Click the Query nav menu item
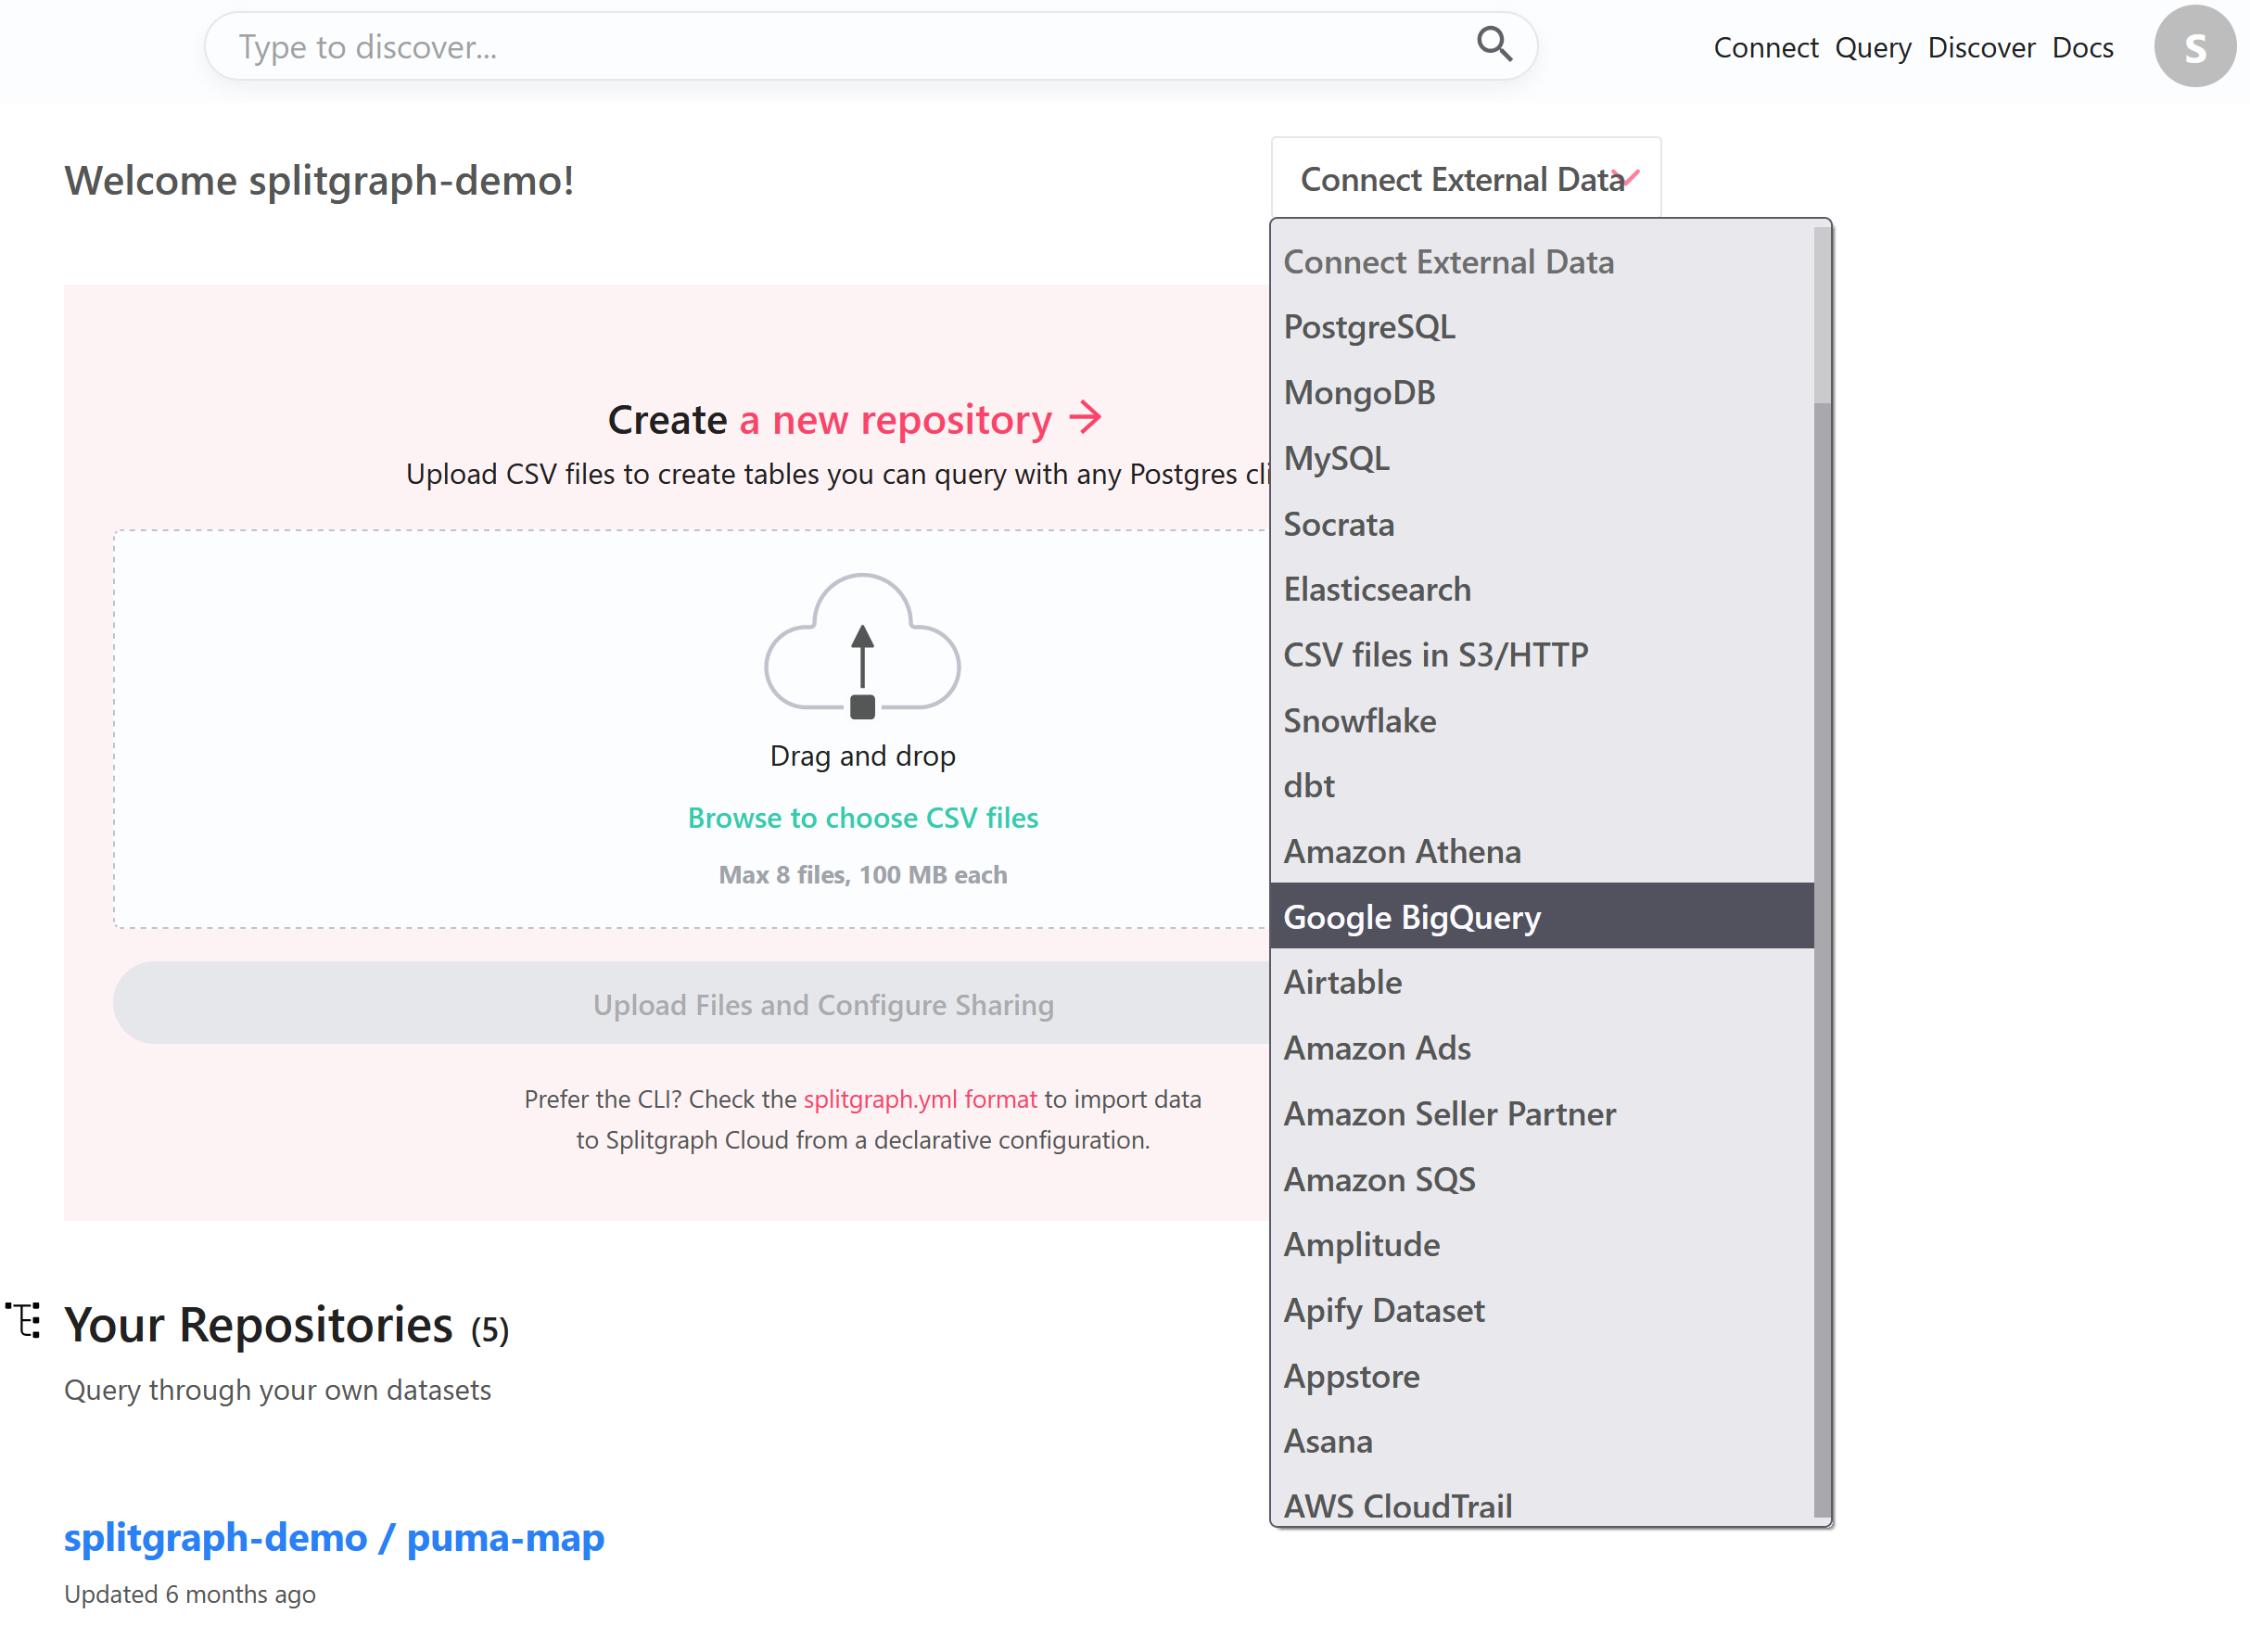Image resolution: width=2250 pixels, height=1652 pixels. (1871, 47)
